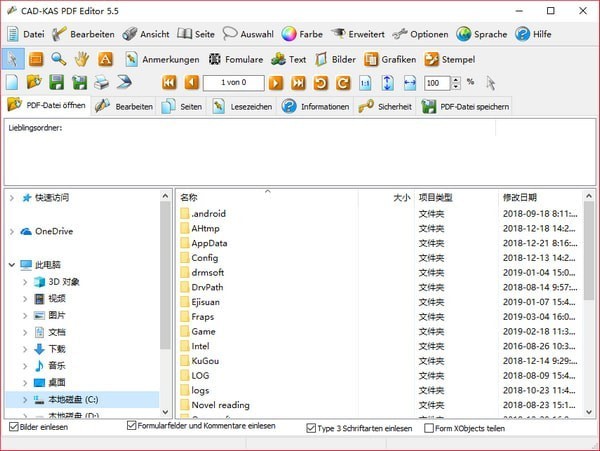Print the document via printer icon
Screen dimensions: 600x451
[101, 82]
